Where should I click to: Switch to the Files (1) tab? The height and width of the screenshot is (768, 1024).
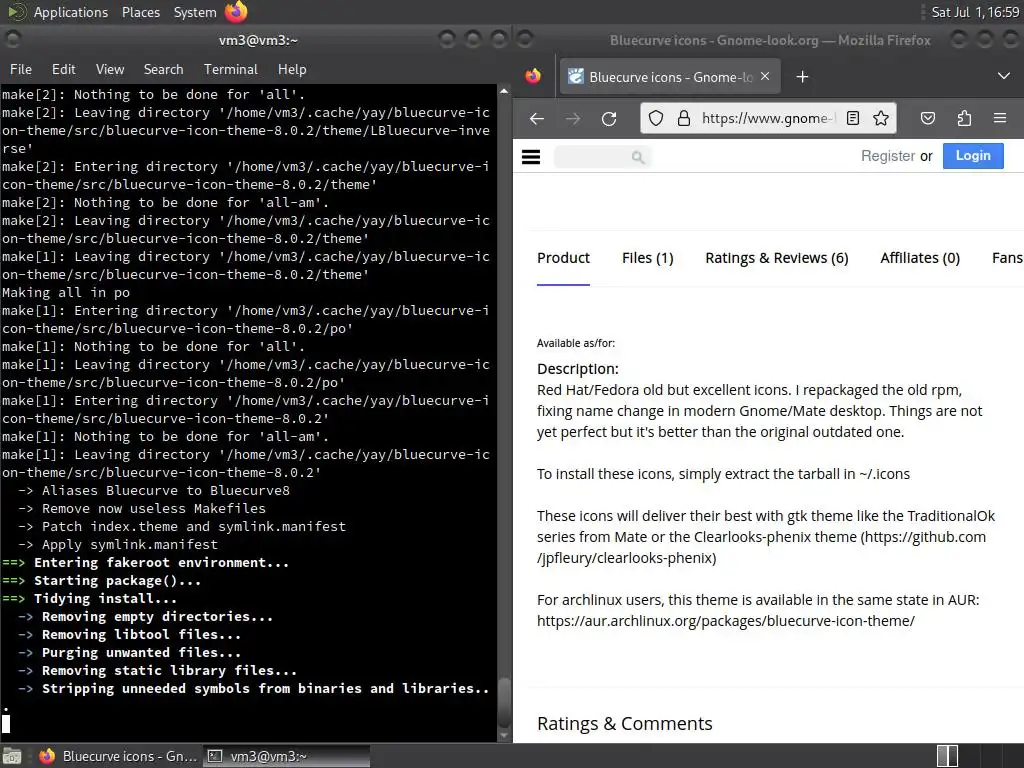coord(647,258)
